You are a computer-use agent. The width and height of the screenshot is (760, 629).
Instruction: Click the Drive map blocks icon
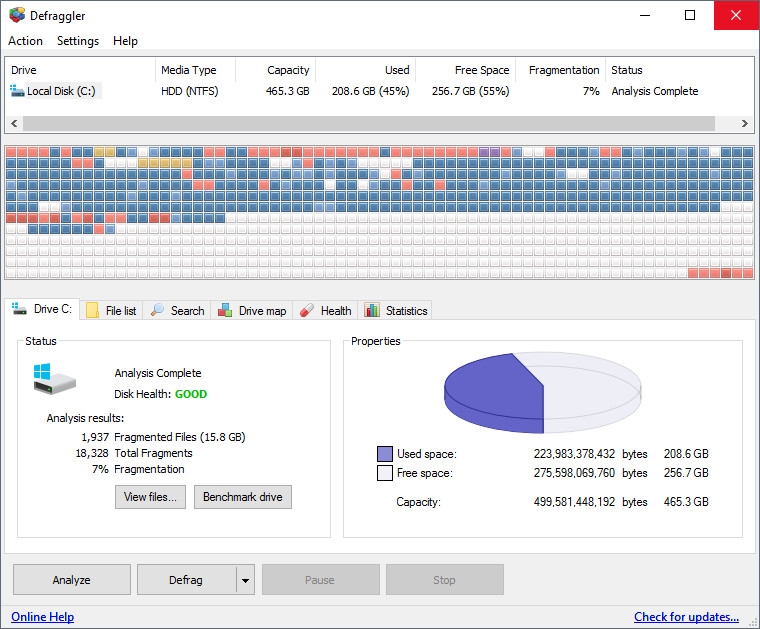[225, 310]
